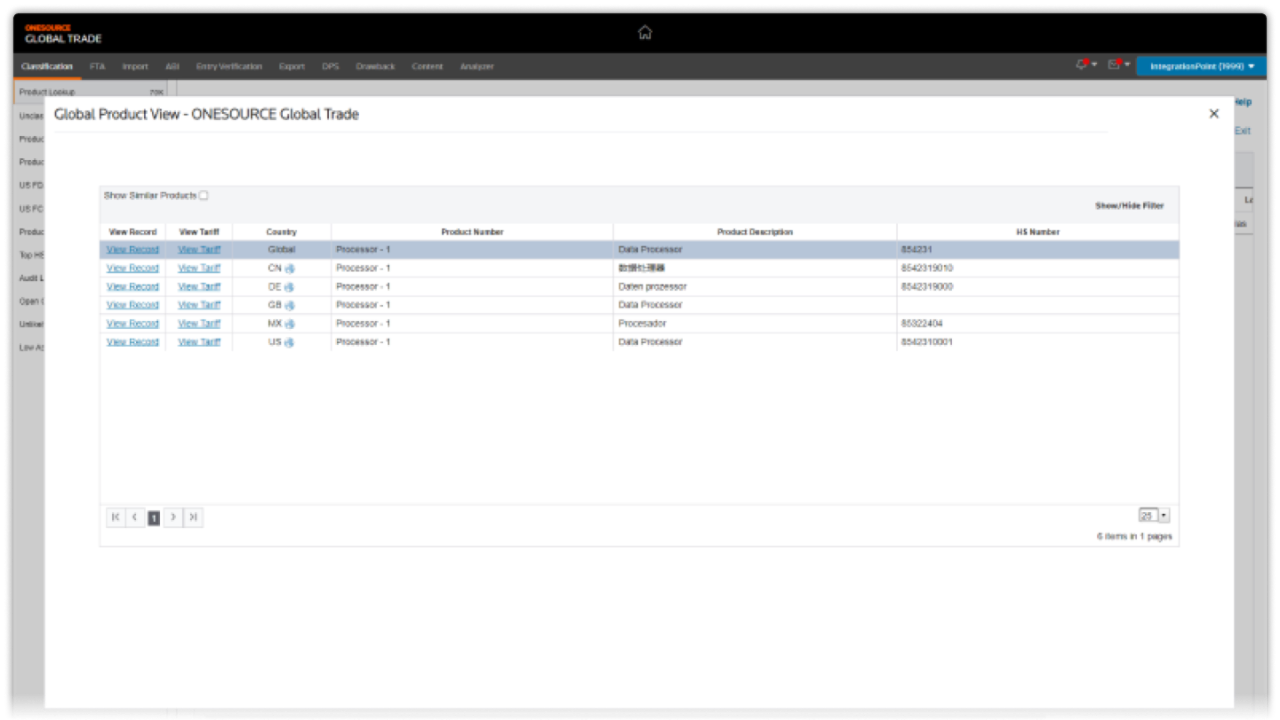Screen dimensions: 1280x720
Task: Enable Show Similar Products checkbox
Action: (x=204, y=196)
